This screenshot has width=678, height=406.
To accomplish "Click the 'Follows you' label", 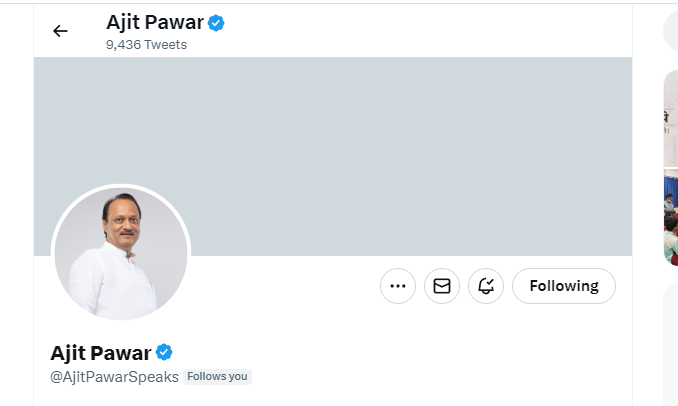I will click(x=217, y=377).
